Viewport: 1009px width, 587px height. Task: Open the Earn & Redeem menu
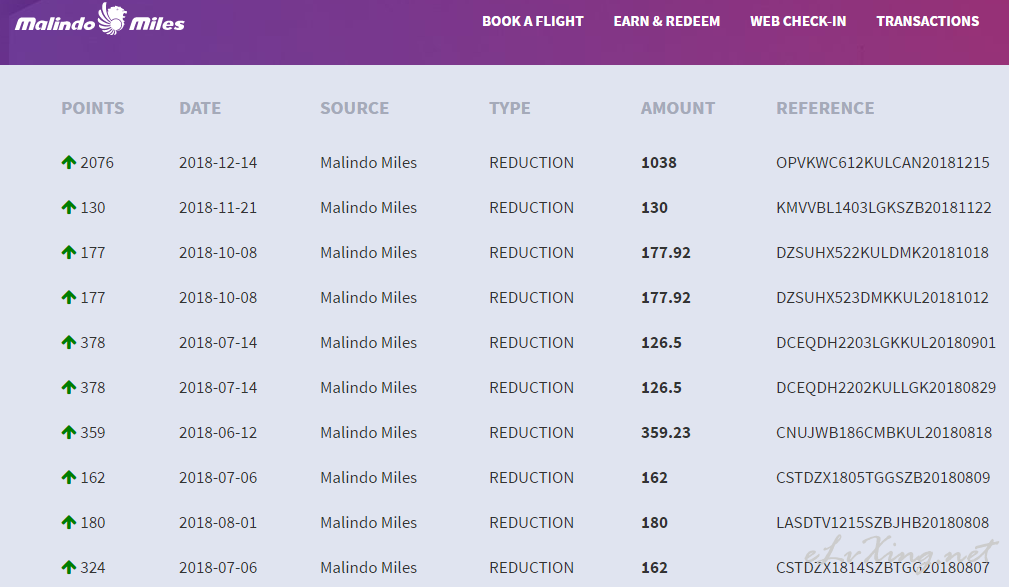pyautogui.click(x=666, y=21)
